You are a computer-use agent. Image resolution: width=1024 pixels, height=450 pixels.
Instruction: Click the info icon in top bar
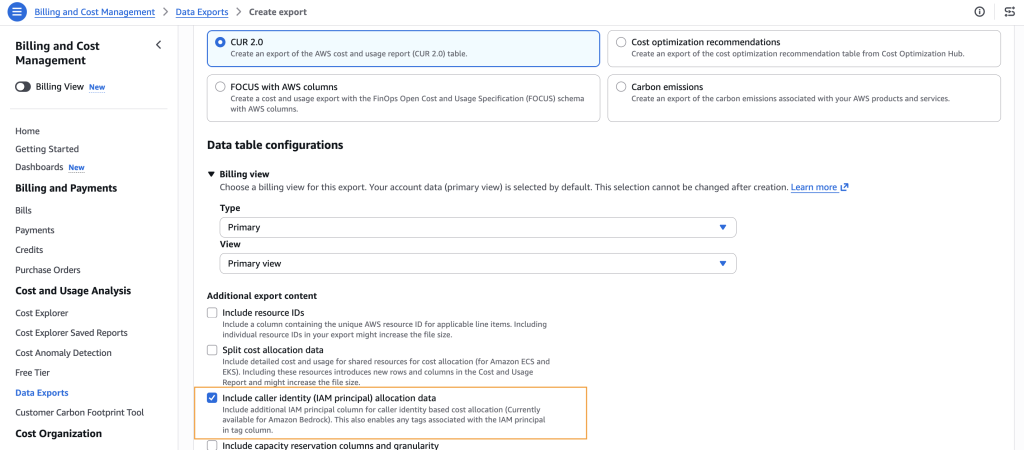coord(978,12)
